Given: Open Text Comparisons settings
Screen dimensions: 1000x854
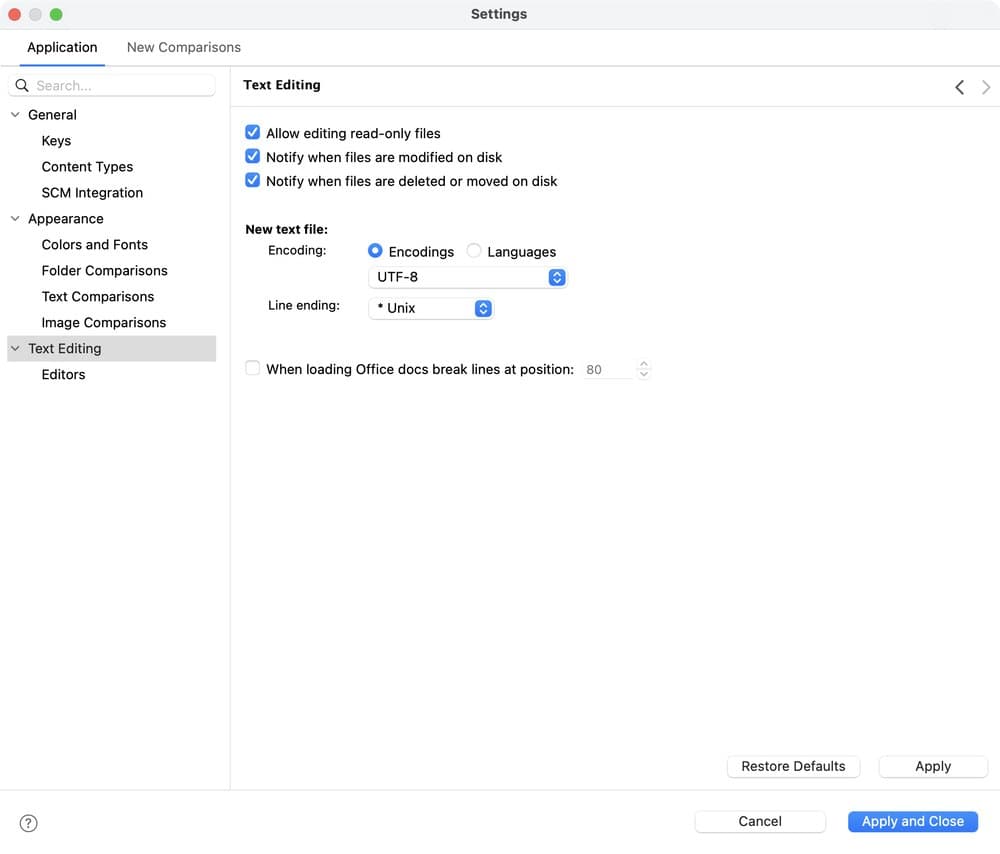Looking at the screenshot, I should click(x=98, y=297).
